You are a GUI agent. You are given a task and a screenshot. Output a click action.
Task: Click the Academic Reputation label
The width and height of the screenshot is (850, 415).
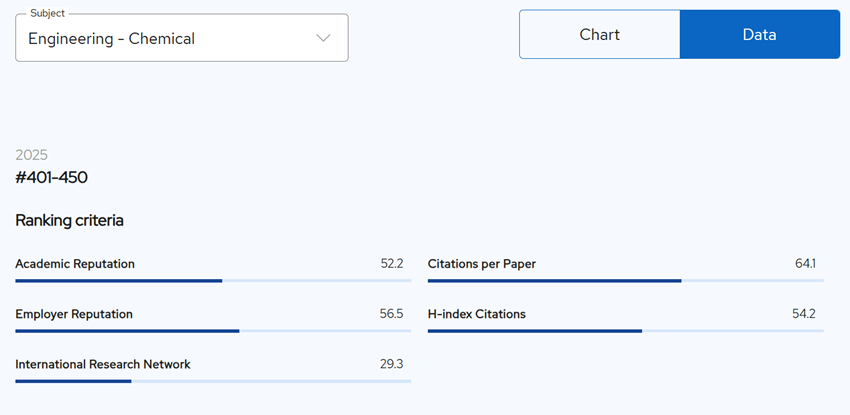coord(75,264)
